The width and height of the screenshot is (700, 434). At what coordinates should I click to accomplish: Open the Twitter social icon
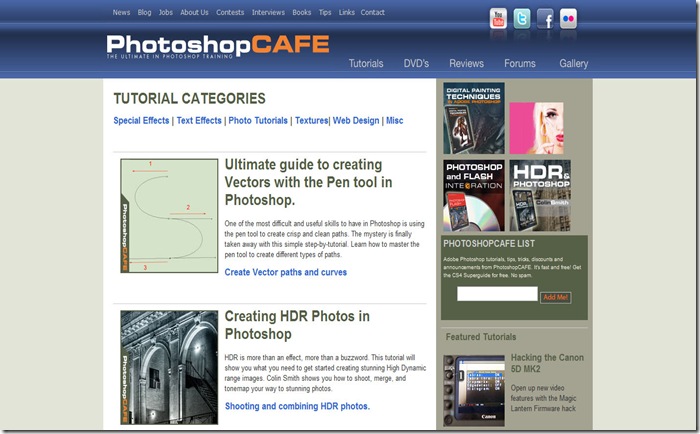(522, 18)
